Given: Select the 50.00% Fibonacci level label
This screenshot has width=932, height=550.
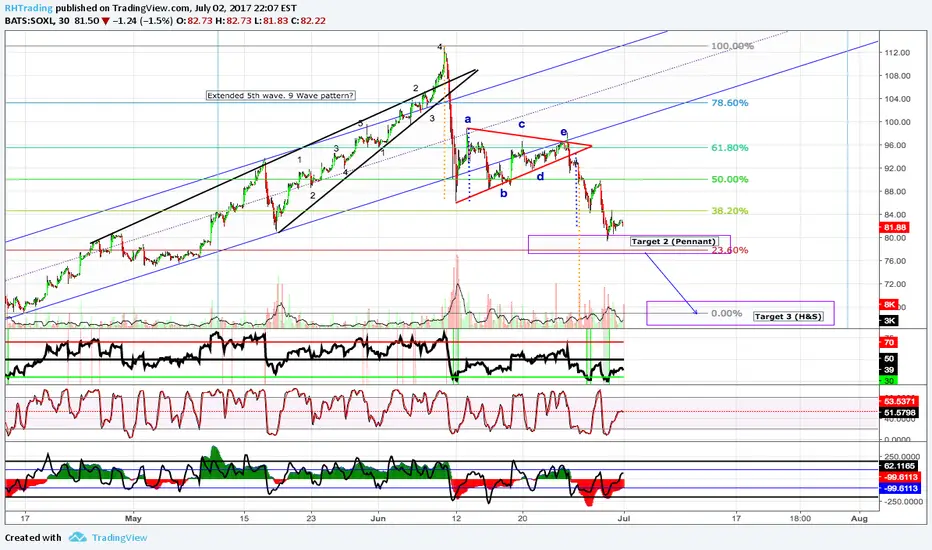Looking at the screenshot, I should tap(730, 179).
